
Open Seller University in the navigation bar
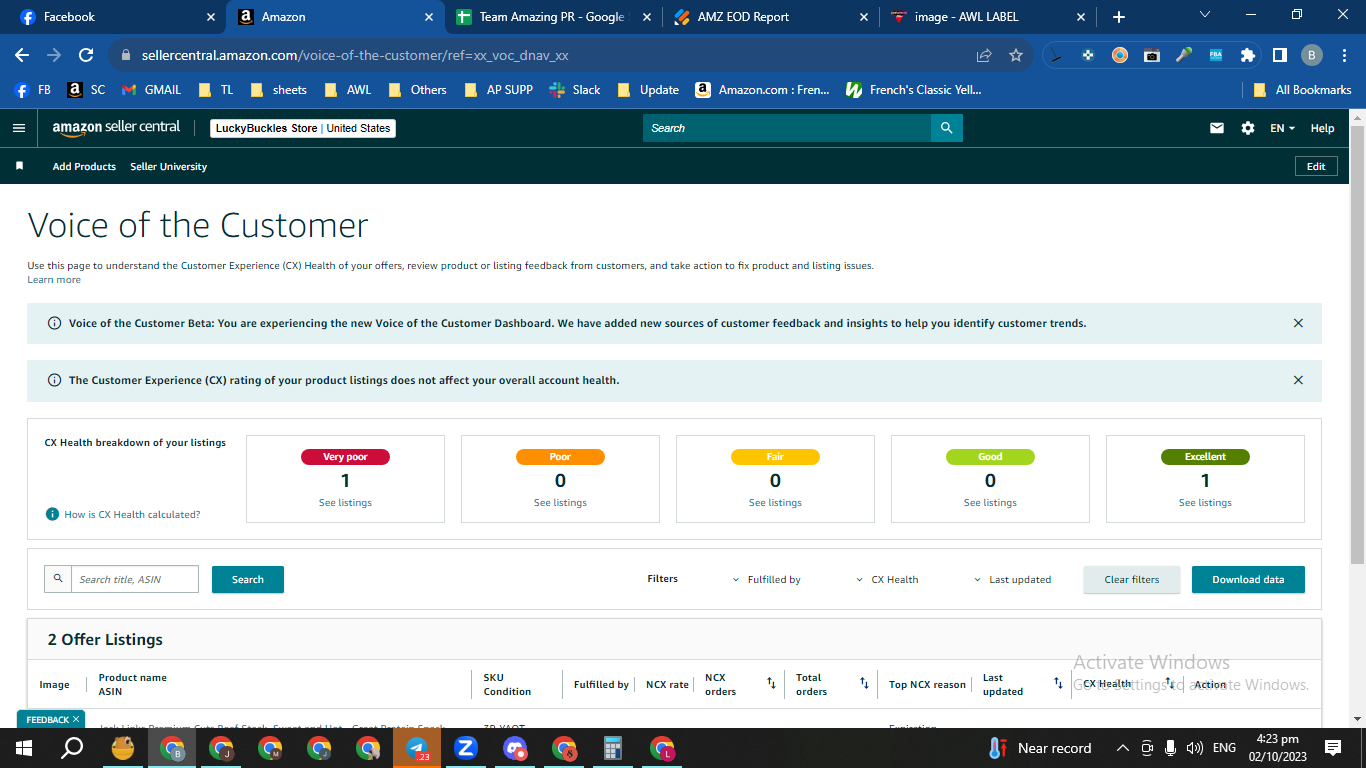pos(168,167)
